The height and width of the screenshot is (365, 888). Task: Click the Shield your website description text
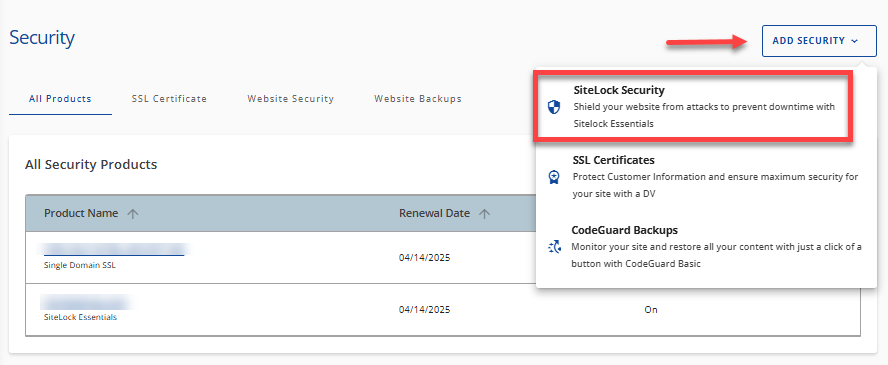tap(704, 115)
